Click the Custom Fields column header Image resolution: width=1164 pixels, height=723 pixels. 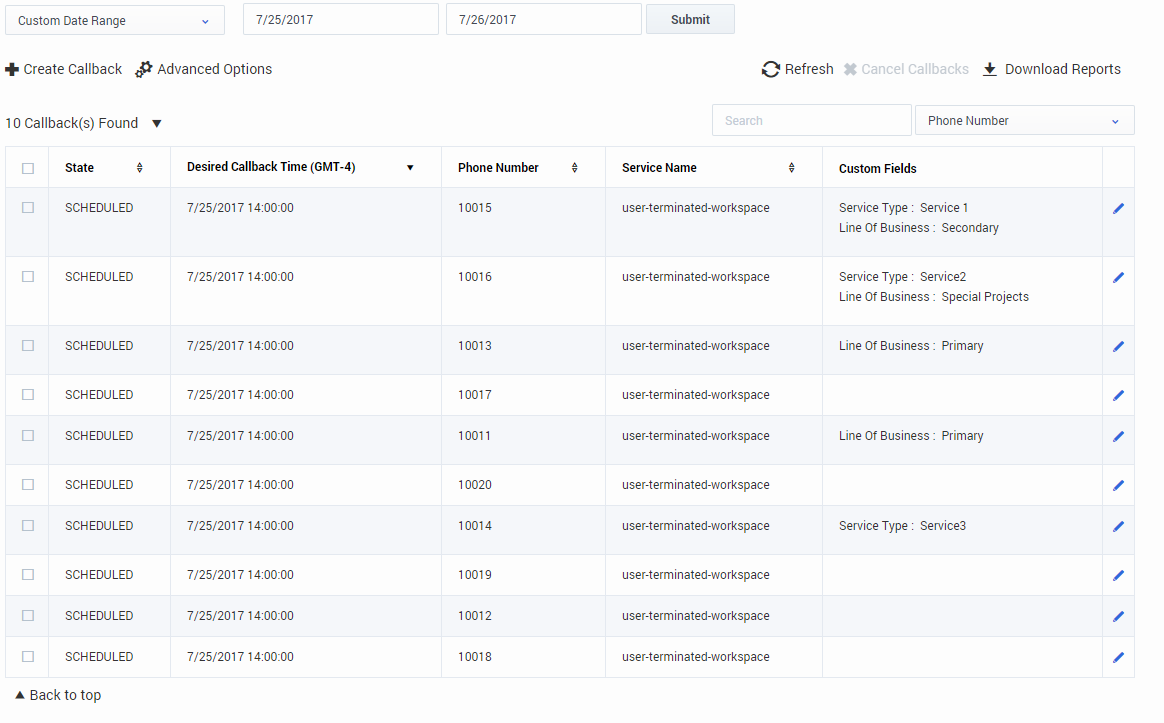tap(877, 169)
